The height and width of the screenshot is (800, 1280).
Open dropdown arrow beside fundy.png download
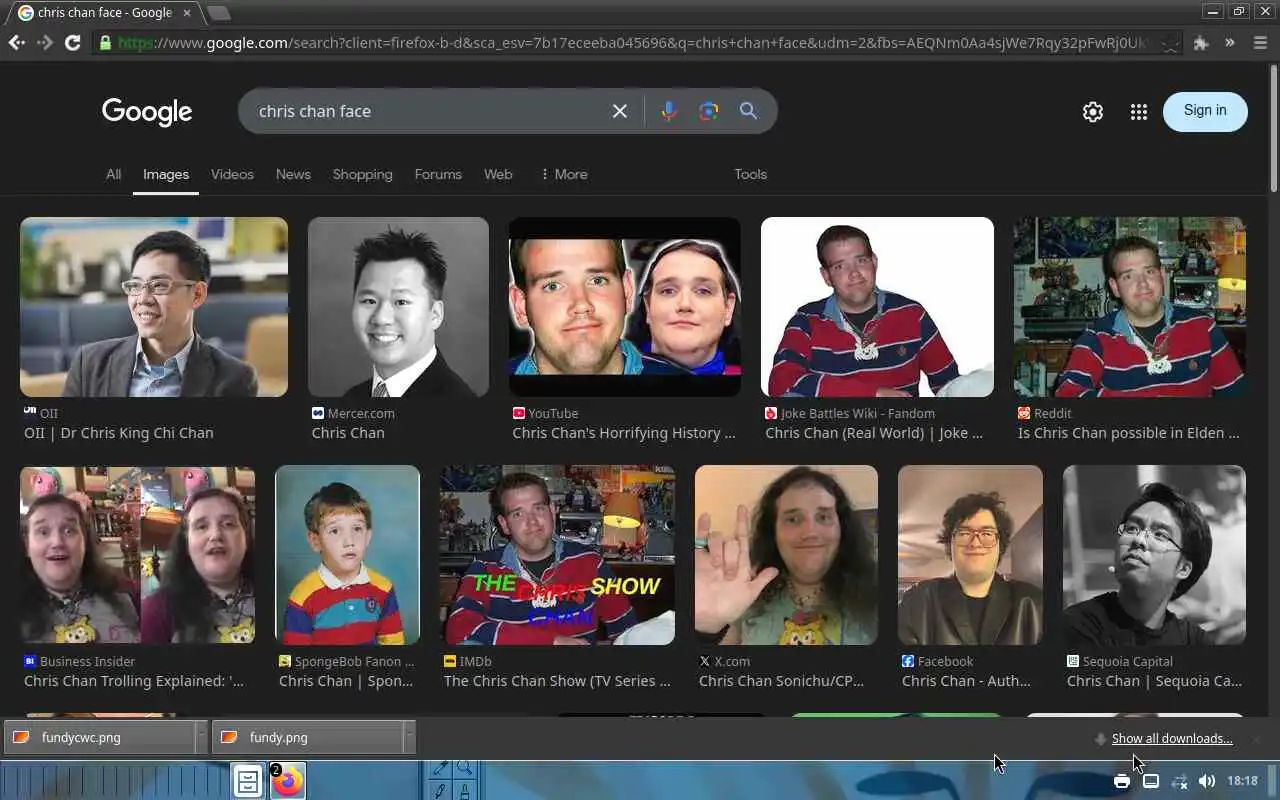(x=409, y=737)
